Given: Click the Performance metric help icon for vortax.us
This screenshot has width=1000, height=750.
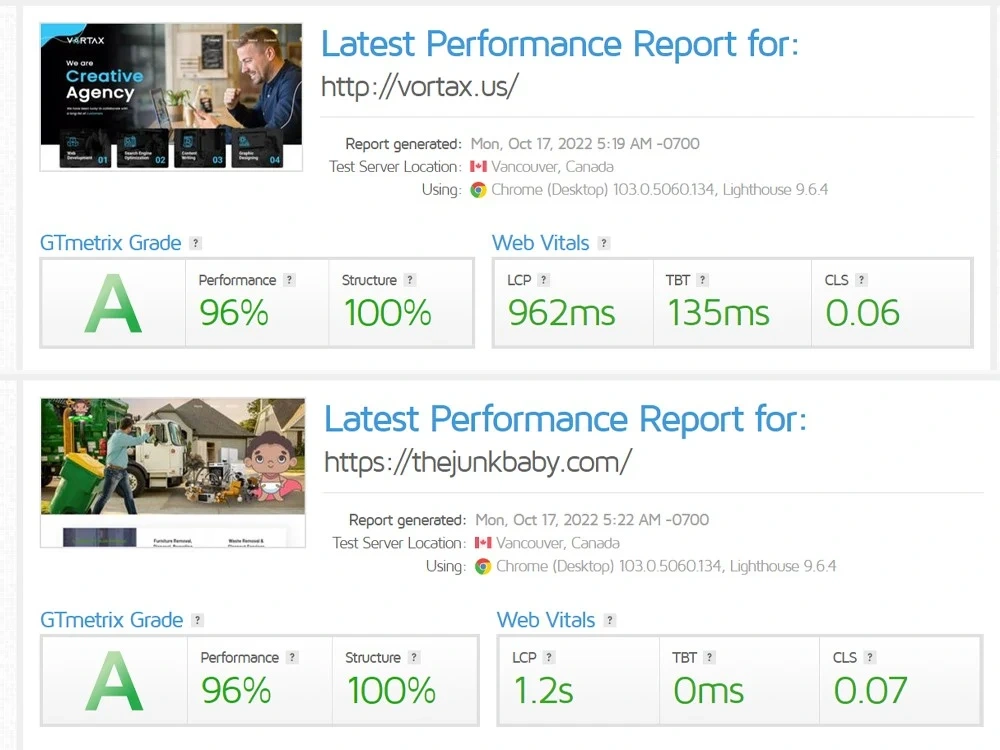Looking at the screenshot, I should click(x=289, y=280).
